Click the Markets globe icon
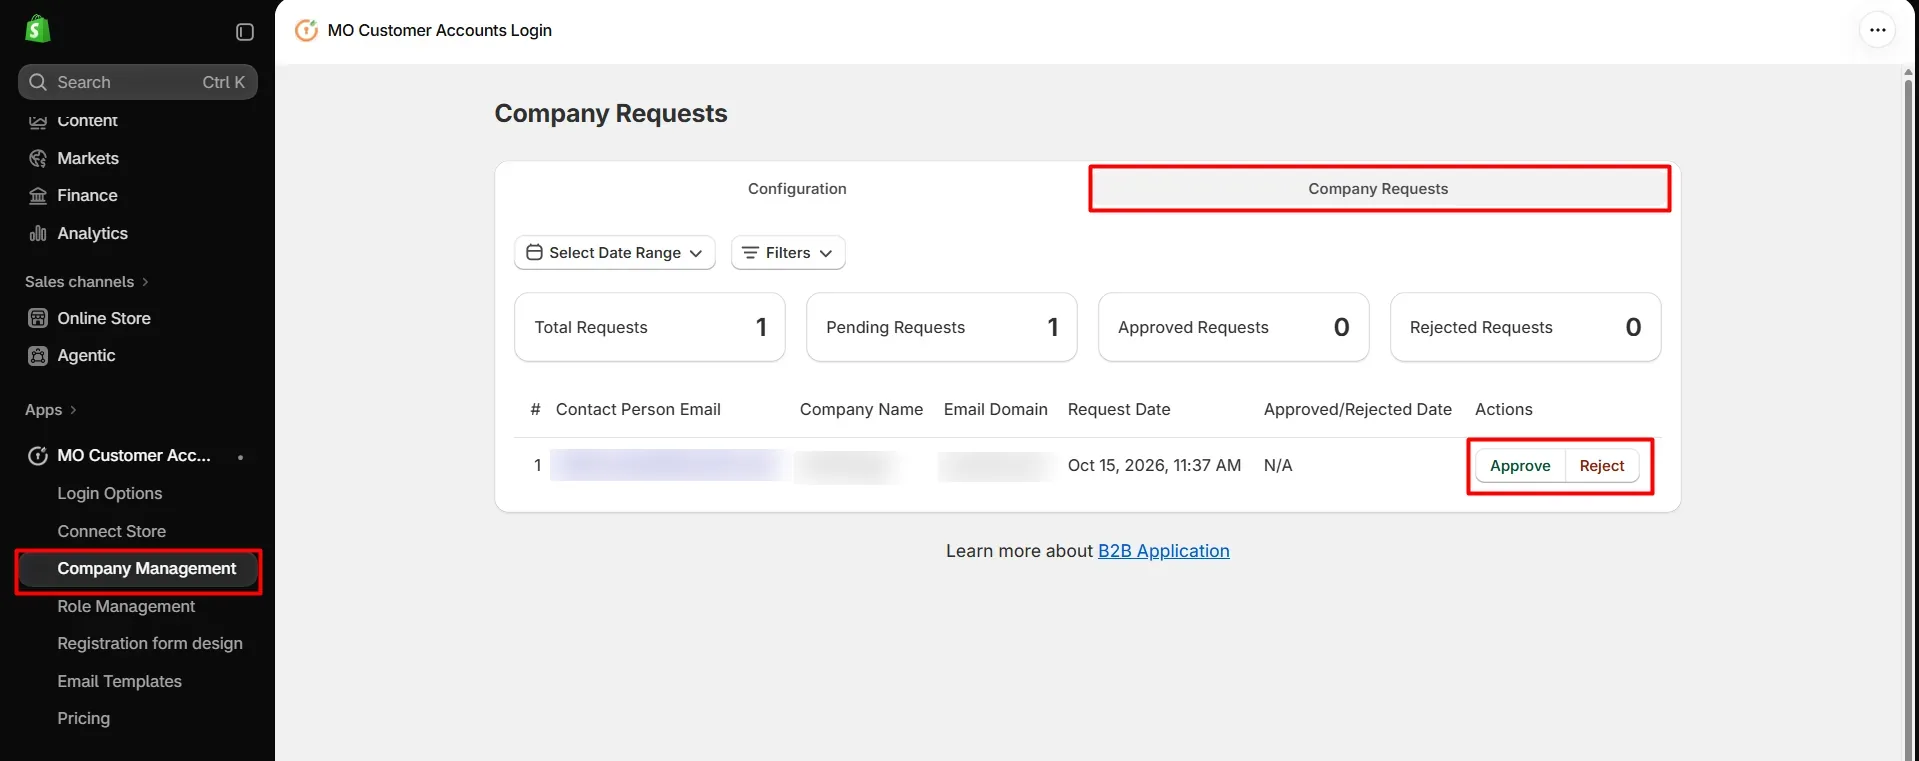 (x=38, y=158)
